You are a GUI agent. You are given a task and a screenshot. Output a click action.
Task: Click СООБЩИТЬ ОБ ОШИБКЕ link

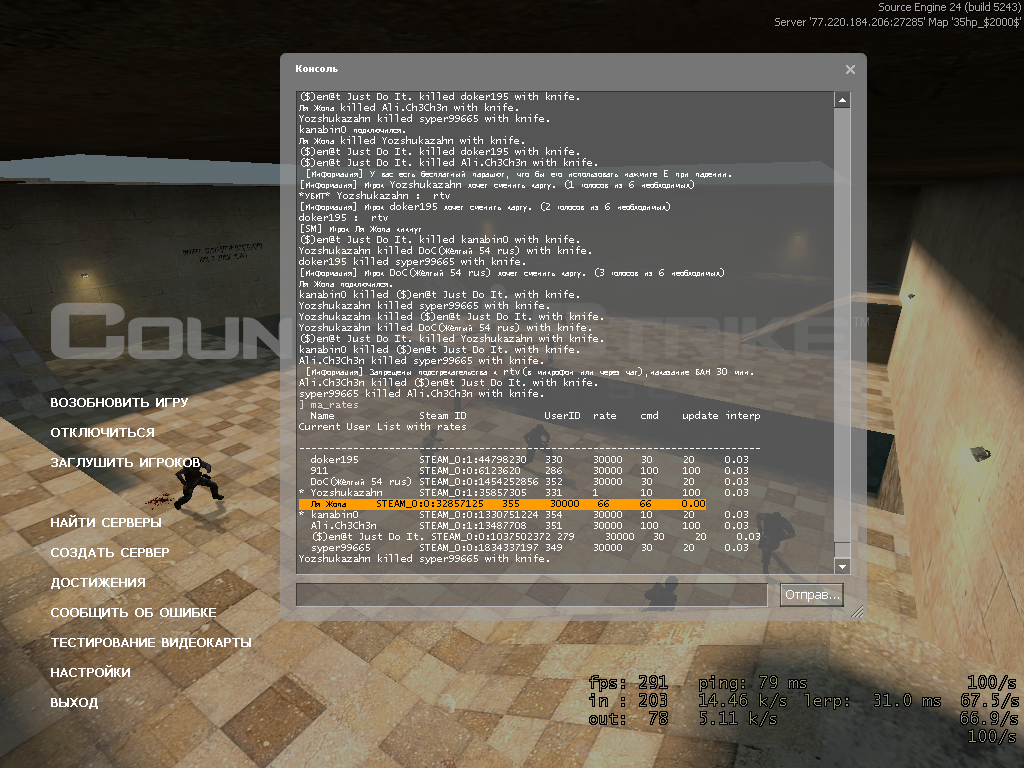[x=133, y=613]
